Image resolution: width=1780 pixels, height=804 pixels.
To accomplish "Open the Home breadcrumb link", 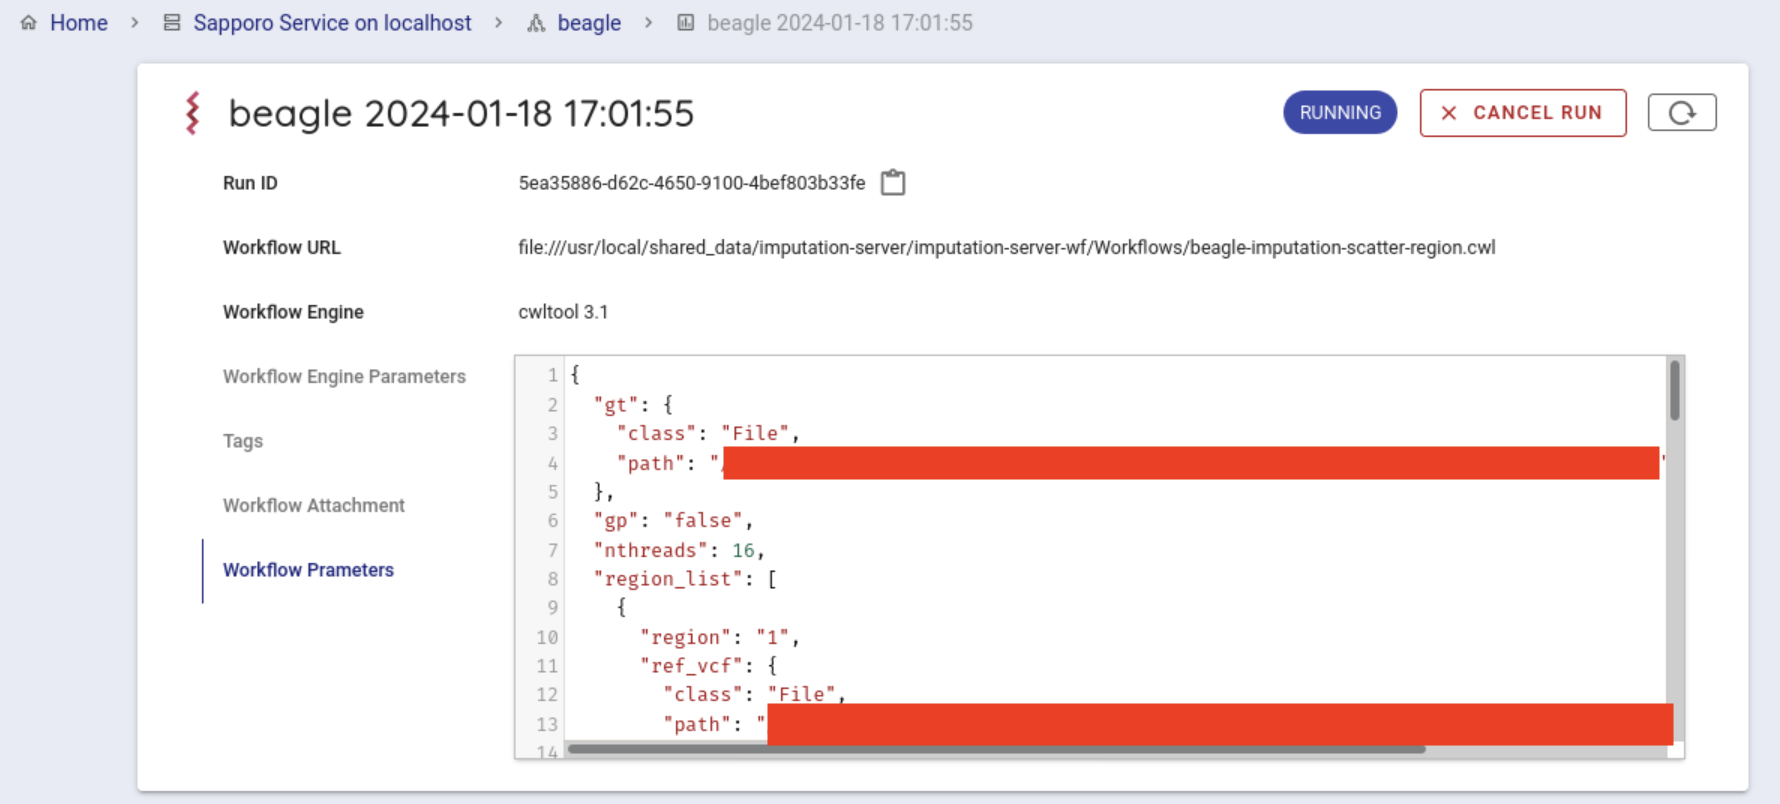I will click(x=78, y=22).
